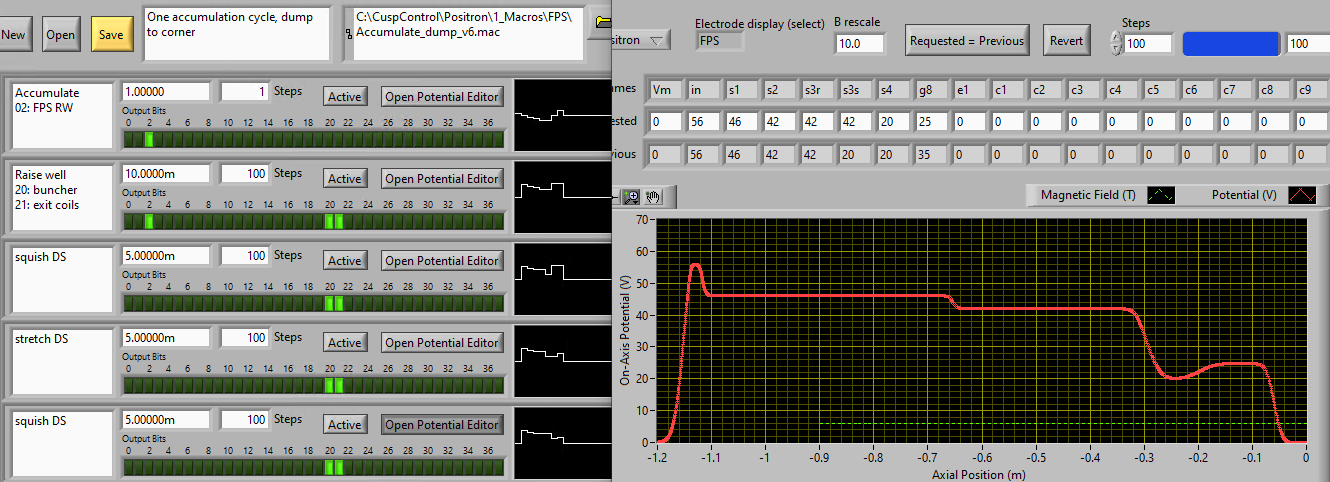1330x482 pixels.
Task: Click the Magnetic Field plot legend icon
Action: (x=1161, y=195)
